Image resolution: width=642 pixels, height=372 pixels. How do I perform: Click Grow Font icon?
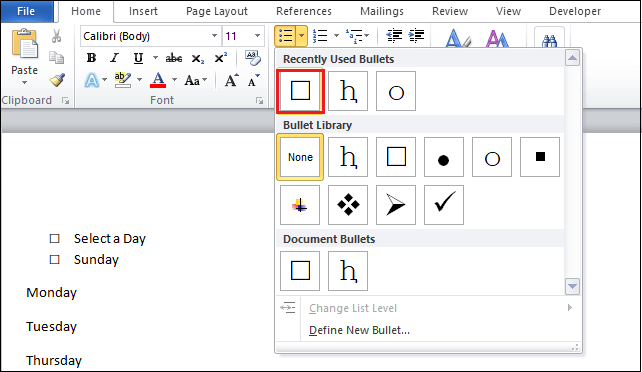(x=231, y=80)
